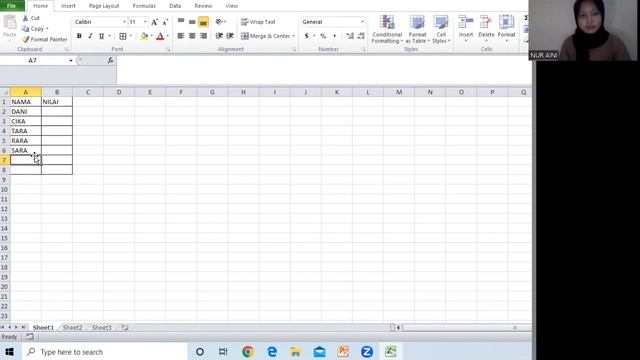Viewport: 640px width, 360px height.
Task: Toggle Underline formatting
Action: [101, 36]
